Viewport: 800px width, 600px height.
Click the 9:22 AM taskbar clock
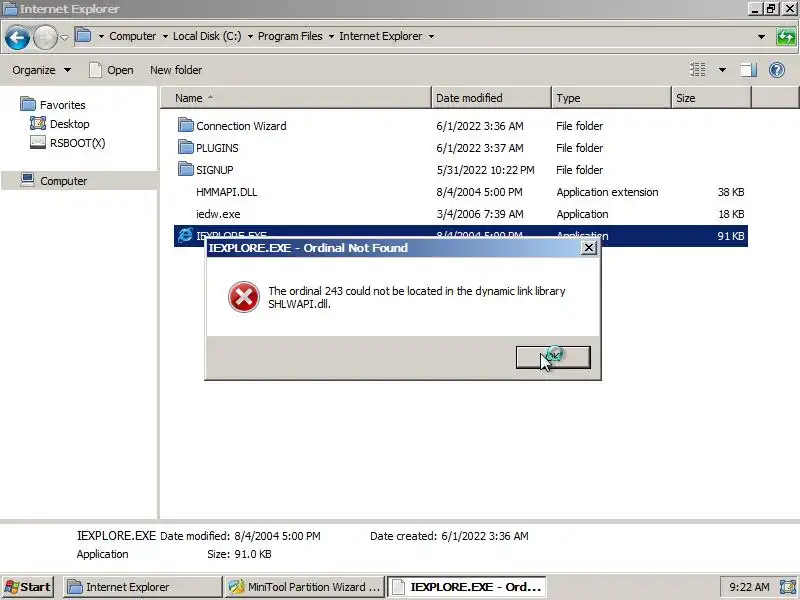(x=748, y=587)
